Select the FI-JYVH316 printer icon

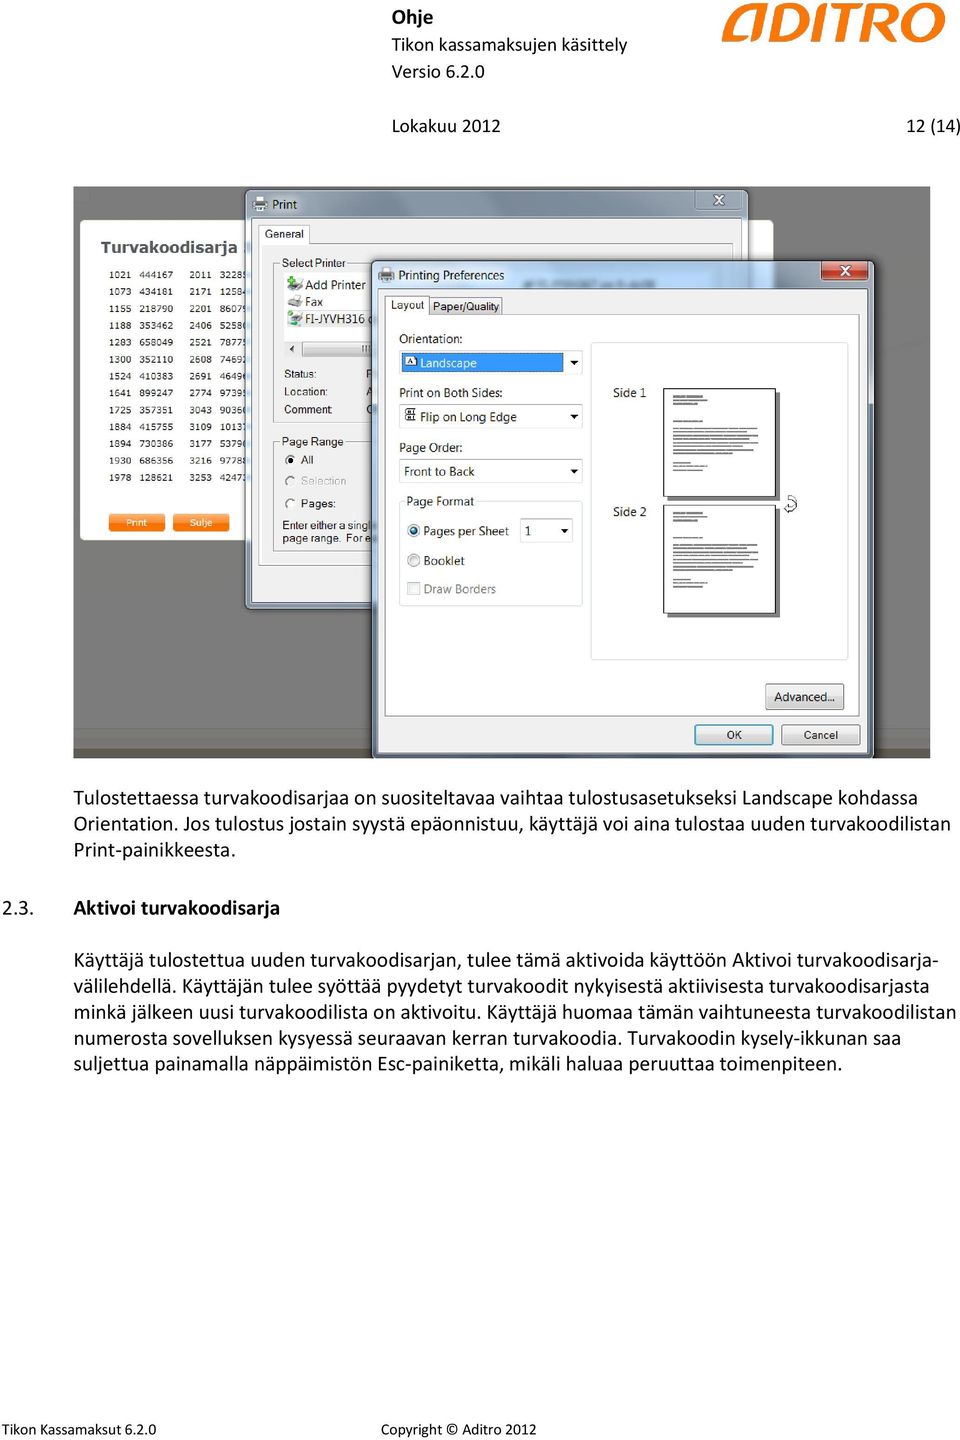[295, 318]
